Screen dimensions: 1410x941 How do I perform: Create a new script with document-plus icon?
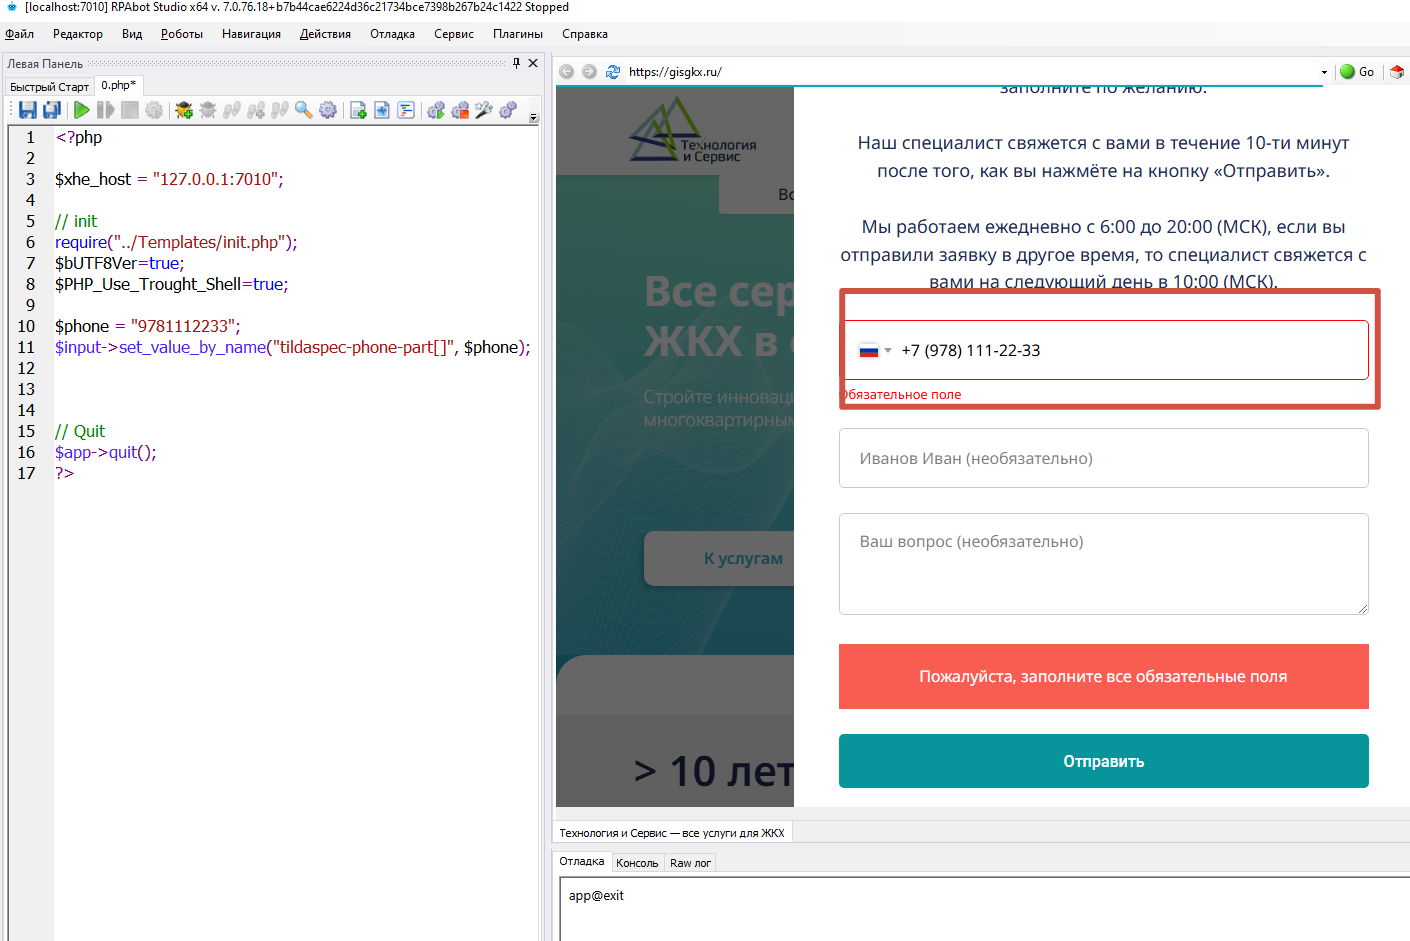point(358,110)
